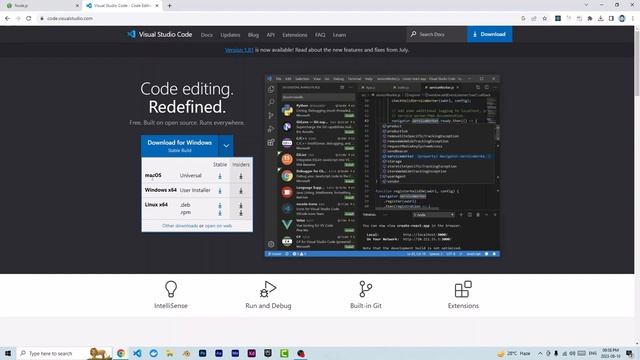Click the open on web link
Viewport: 640px width, 360px height.
click(218, 226)
